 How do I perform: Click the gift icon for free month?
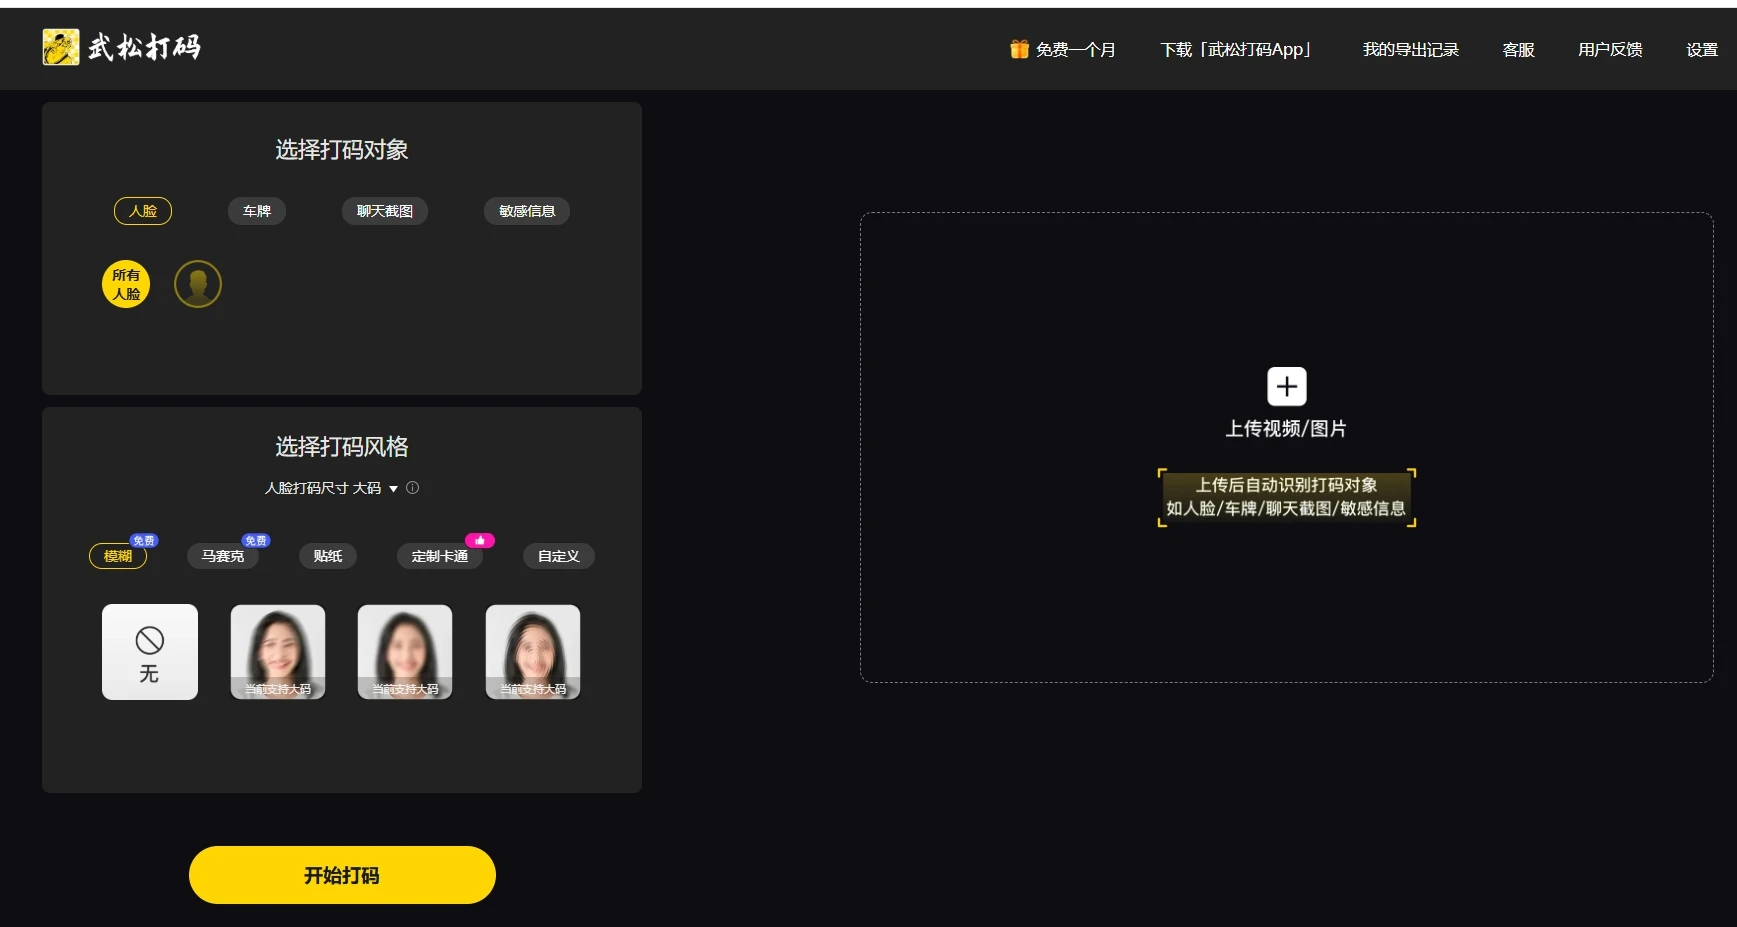pyautogui.click(x=1019, y=49)
